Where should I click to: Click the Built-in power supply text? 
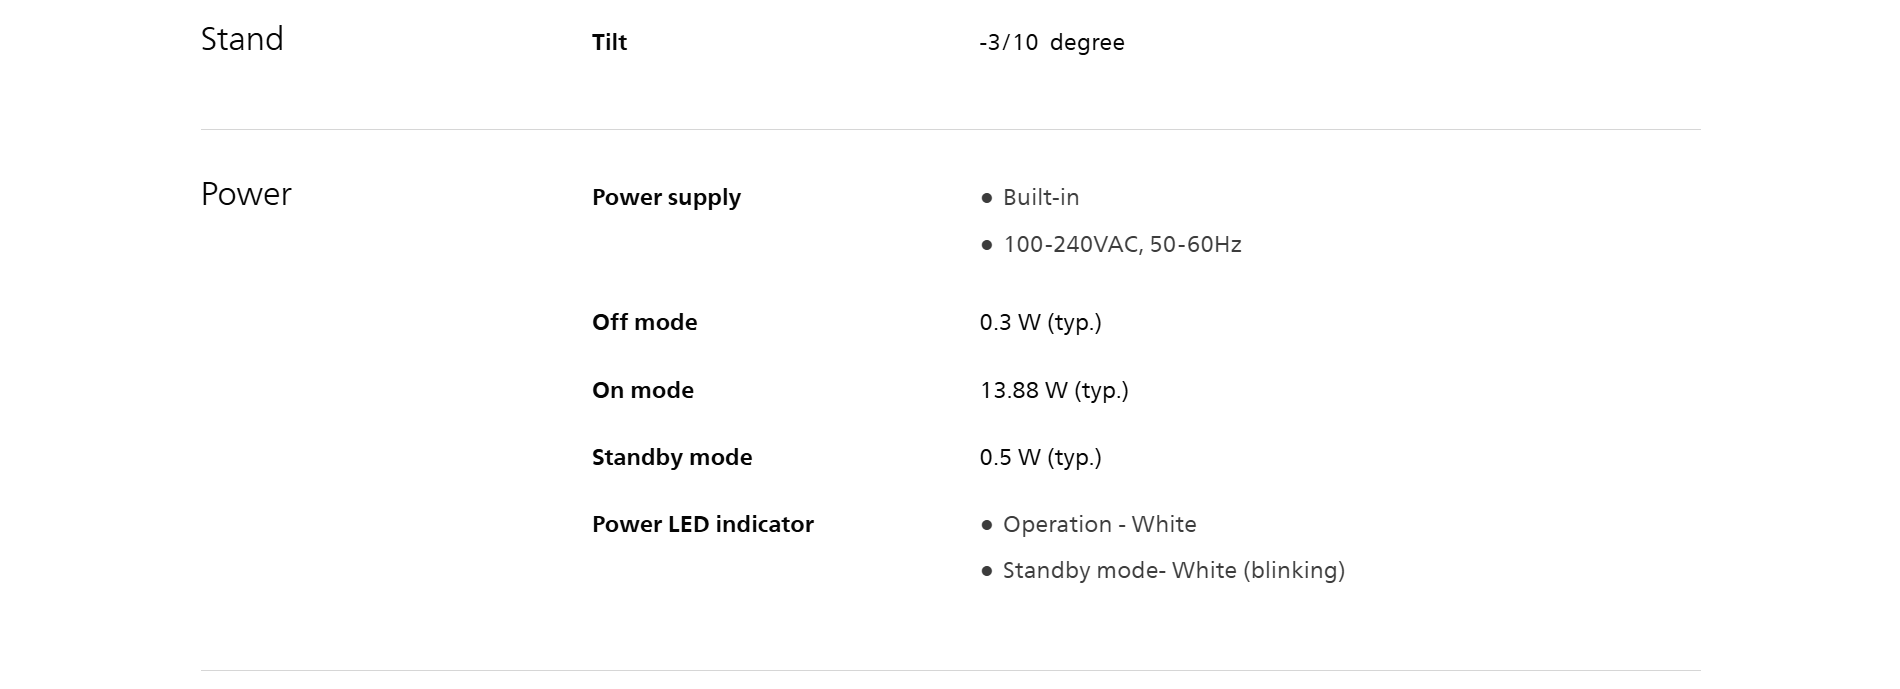pyautogui.click(x=1041, y=197)
